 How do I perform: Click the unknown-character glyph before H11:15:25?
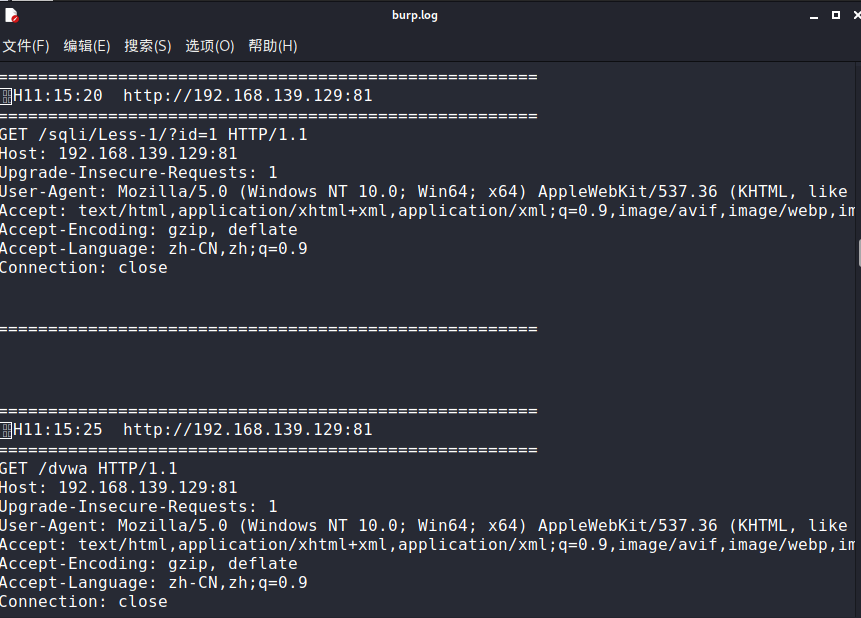click(6, 431)
